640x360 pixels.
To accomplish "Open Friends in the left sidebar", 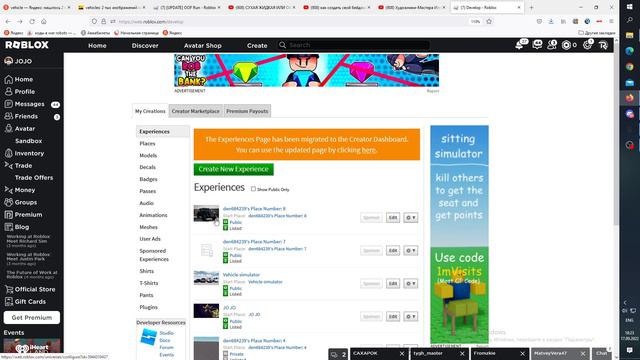I will point(26,116).
